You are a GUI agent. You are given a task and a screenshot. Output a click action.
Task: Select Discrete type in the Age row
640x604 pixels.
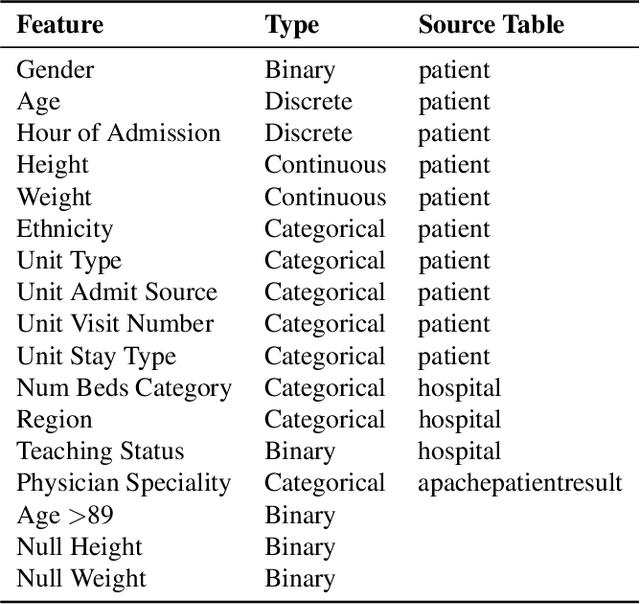(308, 102)
